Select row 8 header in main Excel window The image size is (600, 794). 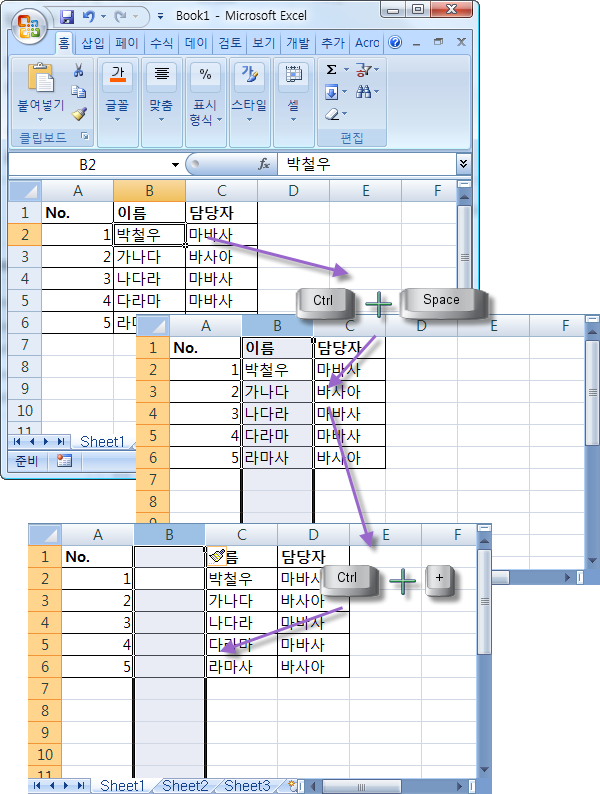(25, 367)
